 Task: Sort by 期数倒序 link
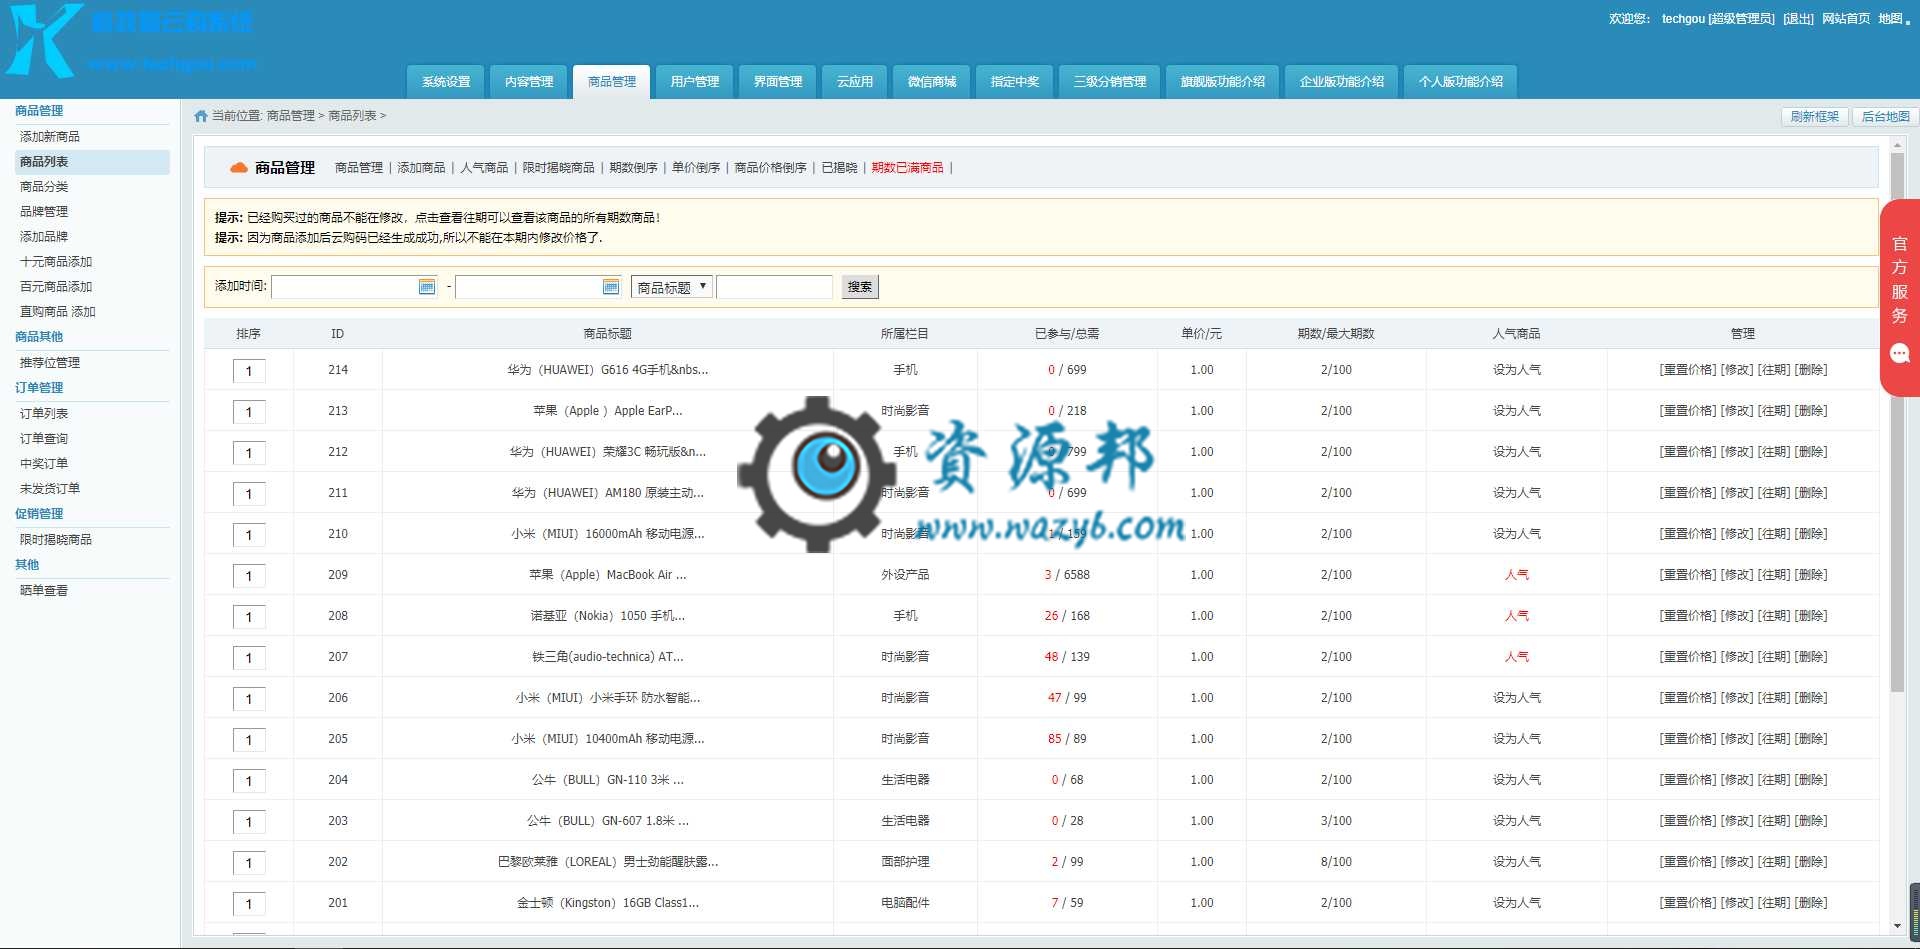pos(633,168)
